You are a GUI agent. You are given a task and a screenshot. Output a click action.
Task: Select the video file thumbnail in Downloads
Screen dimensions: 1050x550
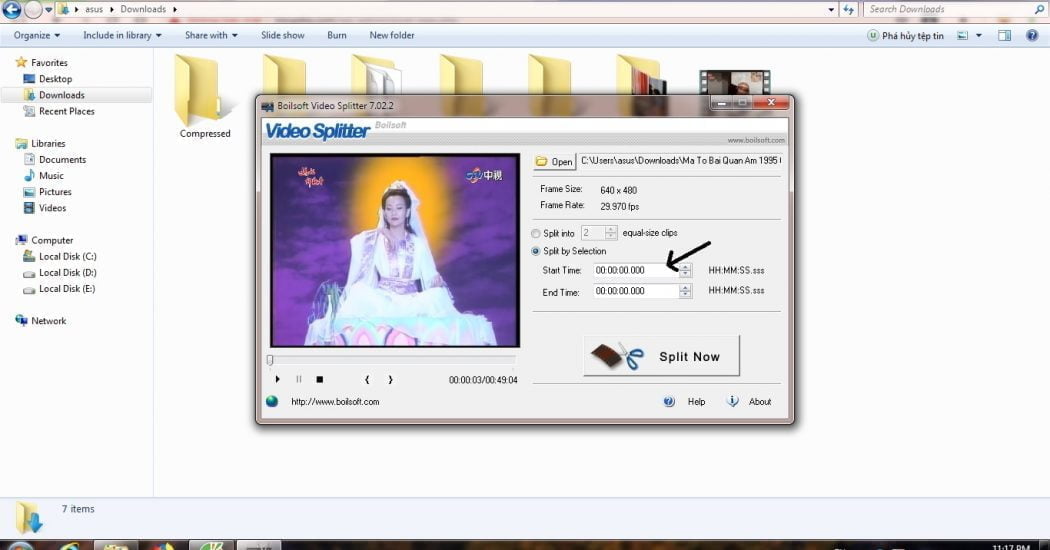[735, 83]
